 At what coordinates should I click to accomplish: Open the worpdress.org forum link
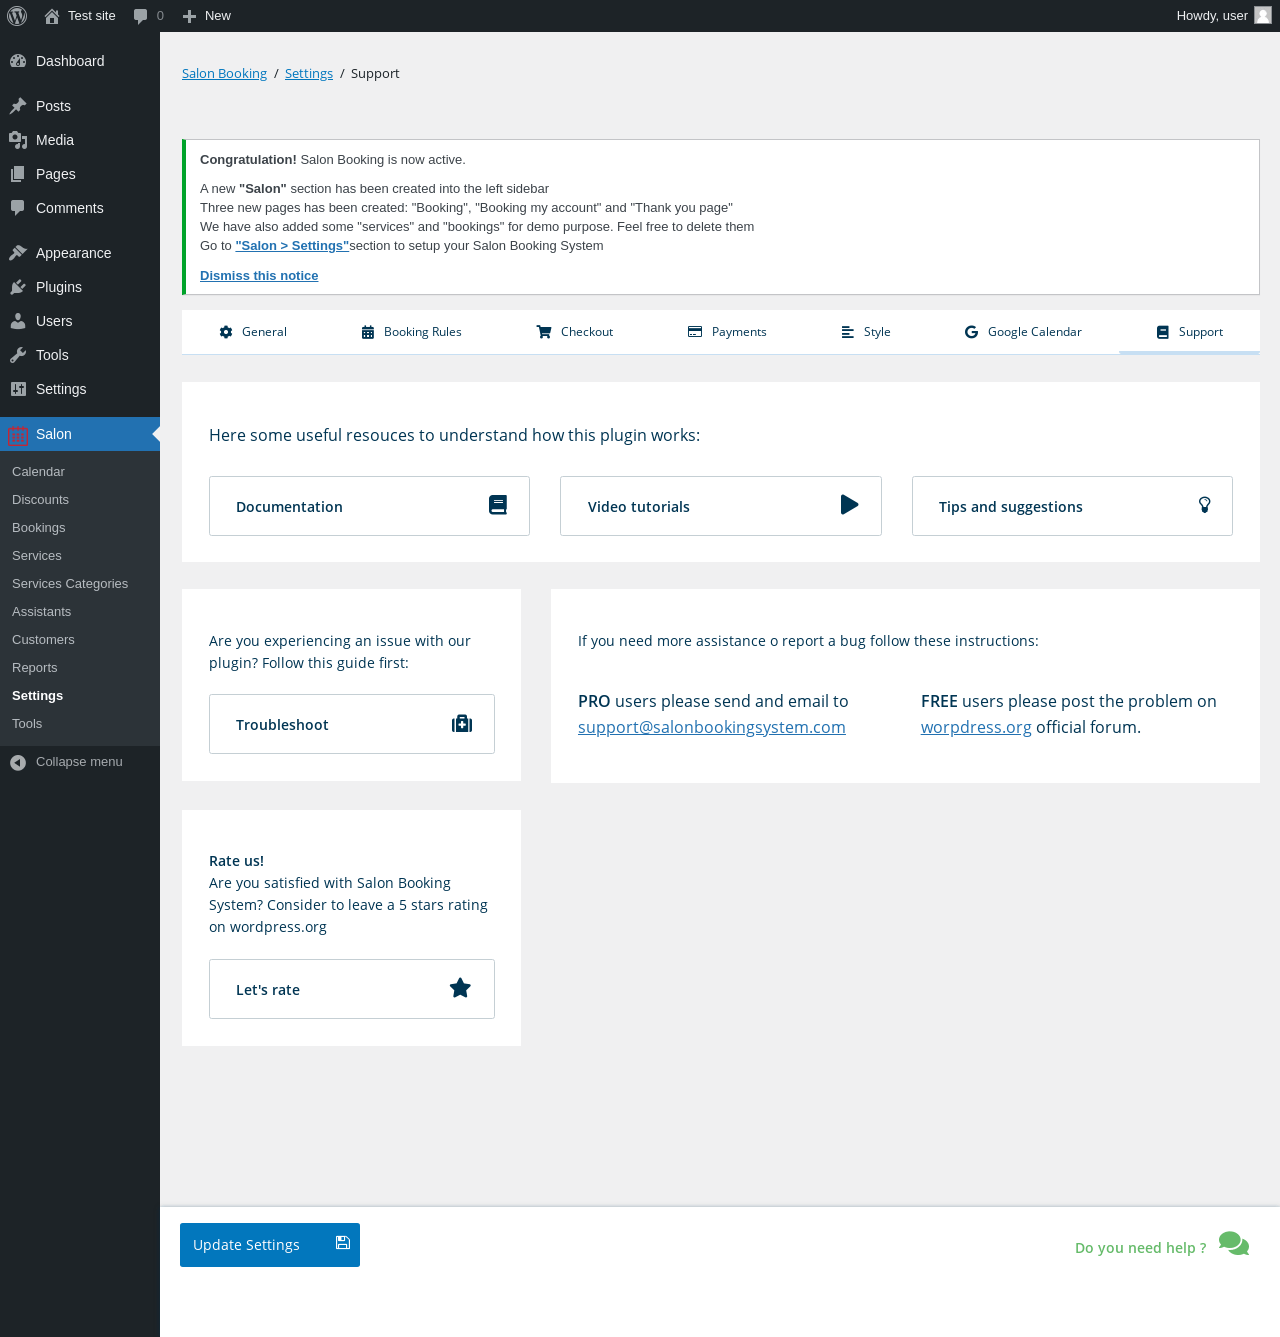(976, 727)
